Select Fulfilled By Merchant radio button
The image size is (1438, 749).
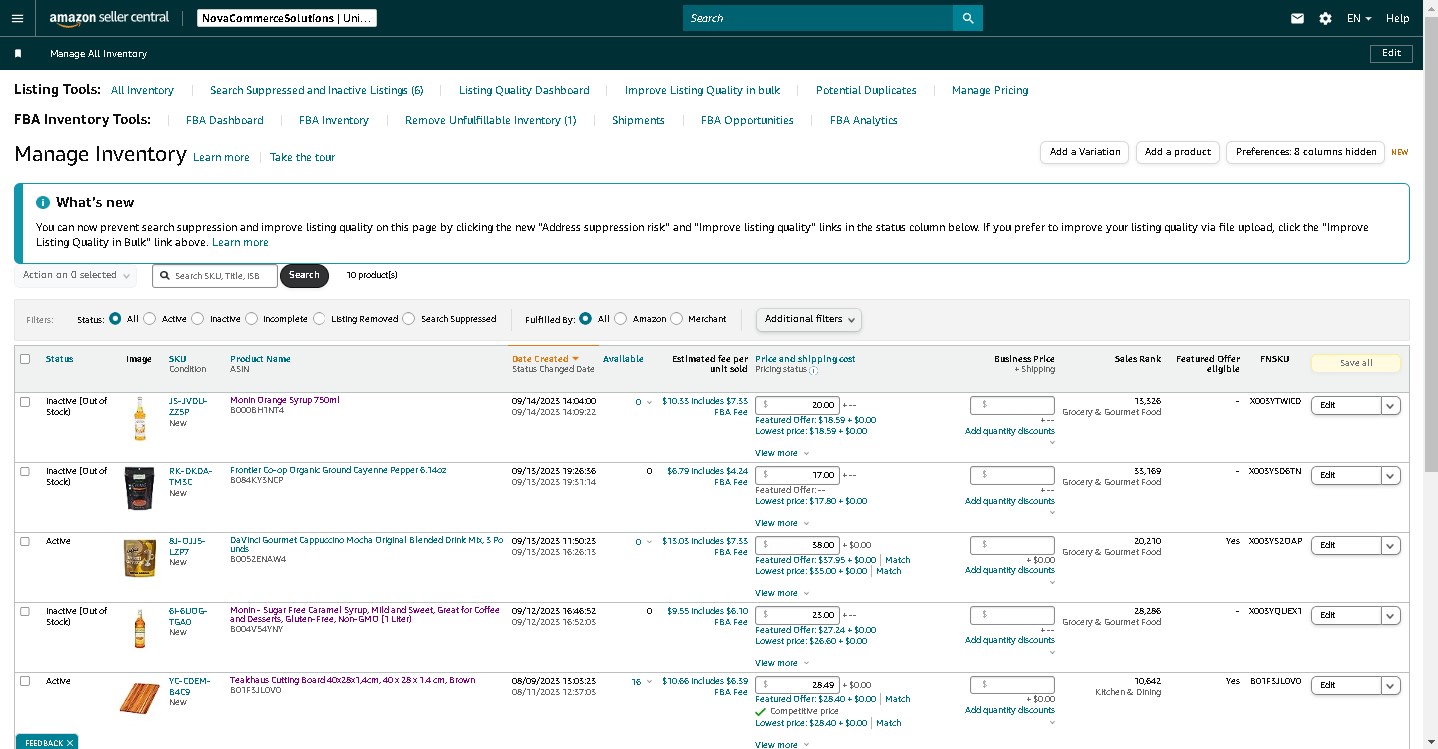click(x=676, y=319)
